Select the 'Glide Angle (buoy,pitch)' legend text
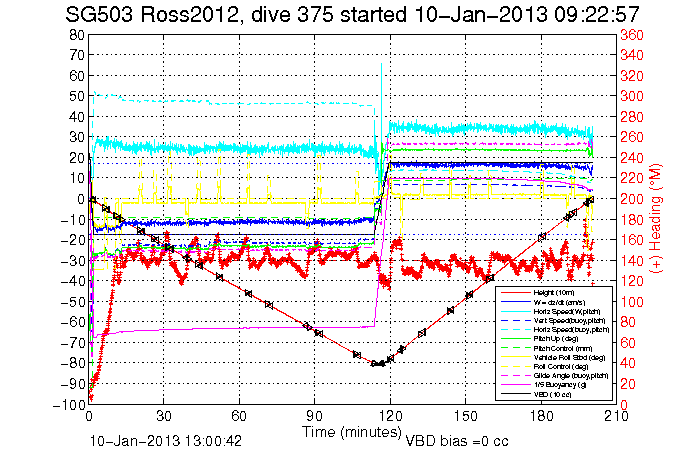The height and width of the screenshot is (454, 681). 571,376
